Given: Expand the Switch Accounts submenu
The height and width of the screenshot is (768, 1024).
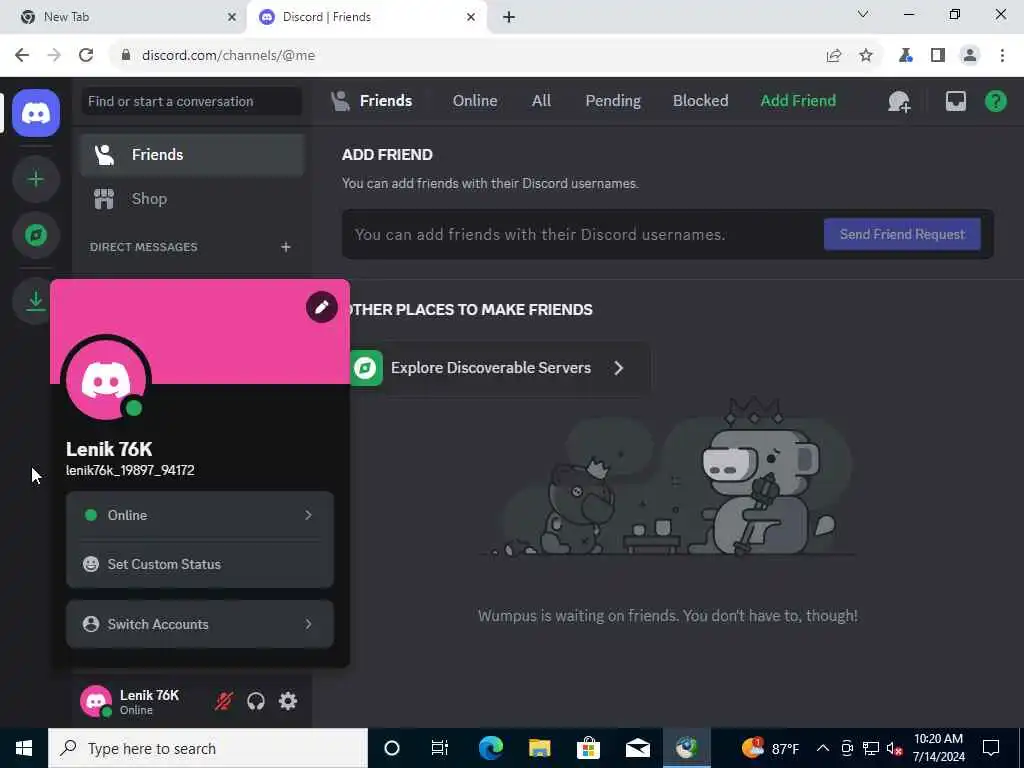Looking at the screenshot, I should click(x=200, y=624).
